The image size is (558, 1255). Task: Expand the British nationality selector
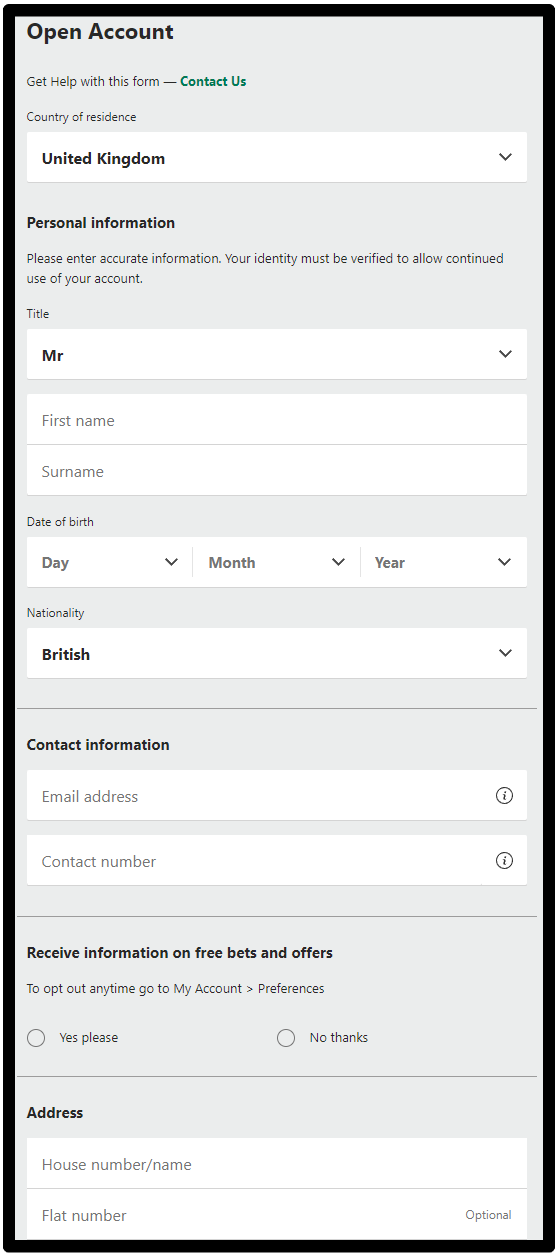(x=277, y=653)
